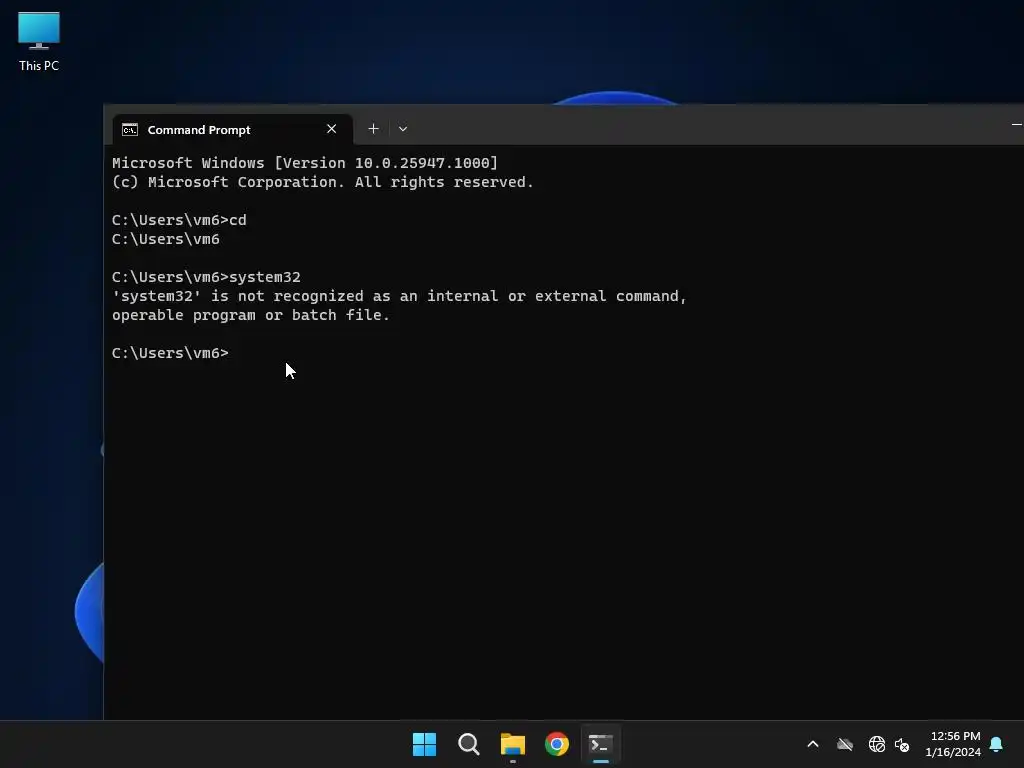Open the Windows Start menu
1024x768 pixels.
[424, 744]
